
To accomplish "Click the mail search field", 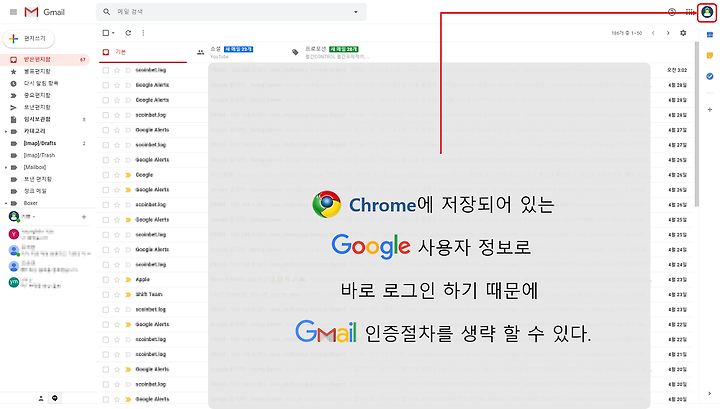I will (x=230, y=12).
